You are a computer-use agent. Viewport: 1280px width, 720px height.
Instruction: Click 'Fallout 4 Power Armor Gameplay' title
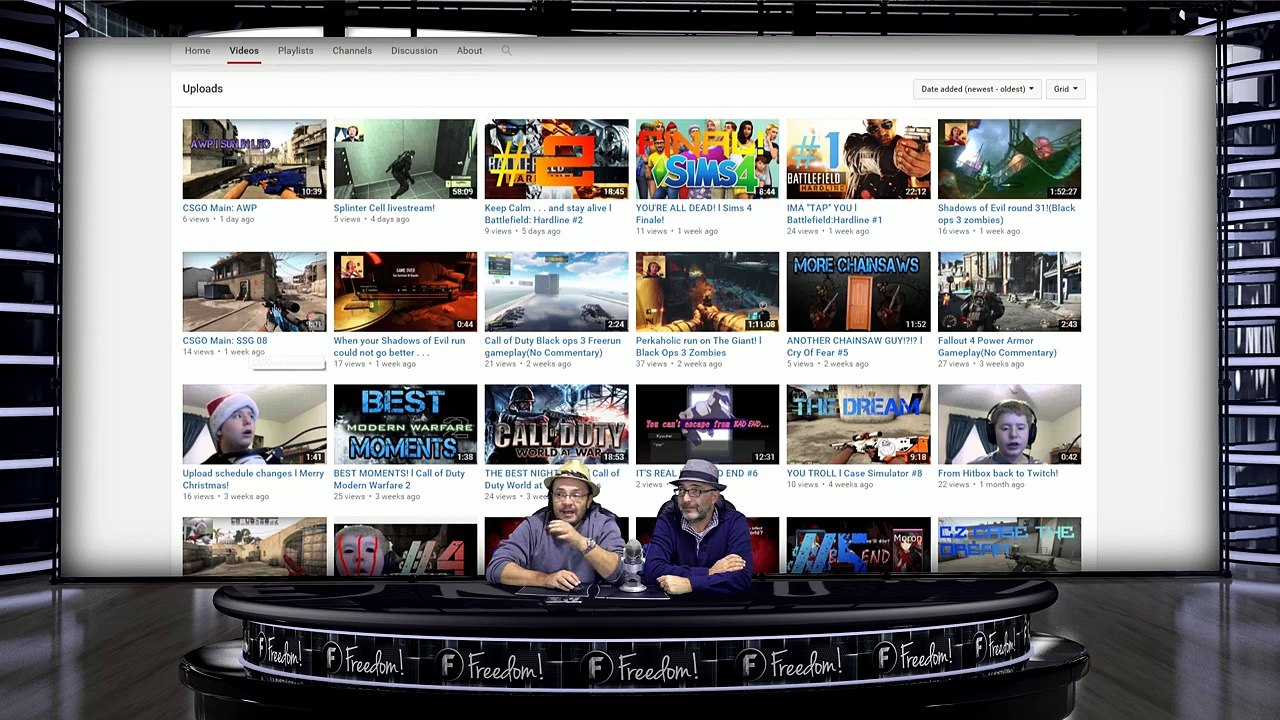click(997, 347)
